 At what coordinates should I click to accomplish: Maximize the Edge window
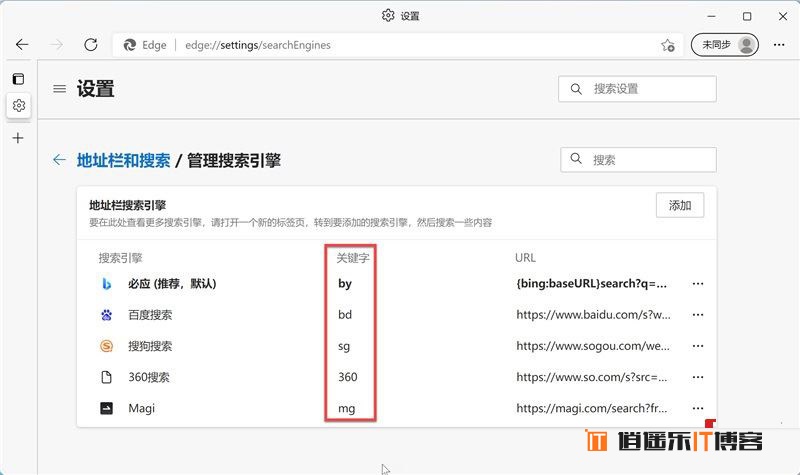tap(747, 16)
